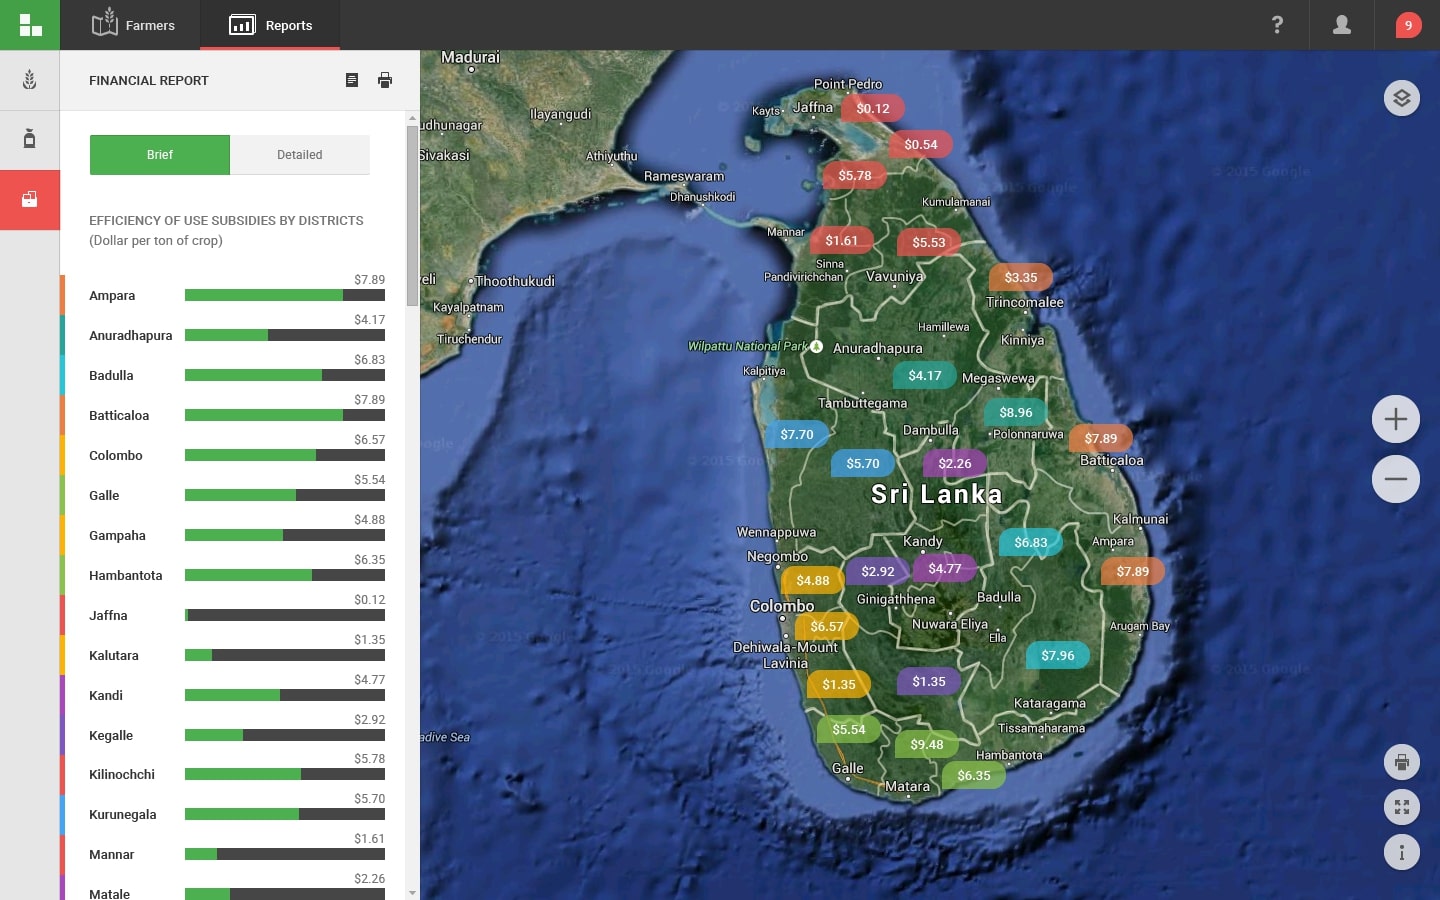Screen dimensions: 1440x900
Task: Select the wheat crops sidebar icon
Action: [30, 80]
